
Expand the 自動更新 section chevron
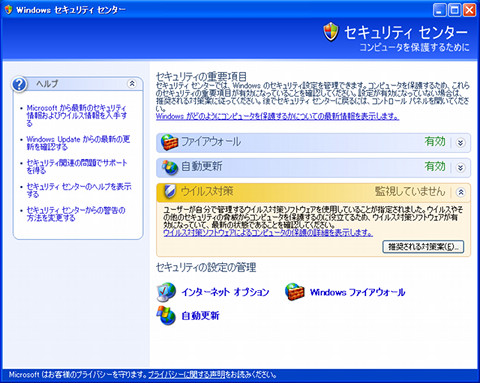point(460,167)
